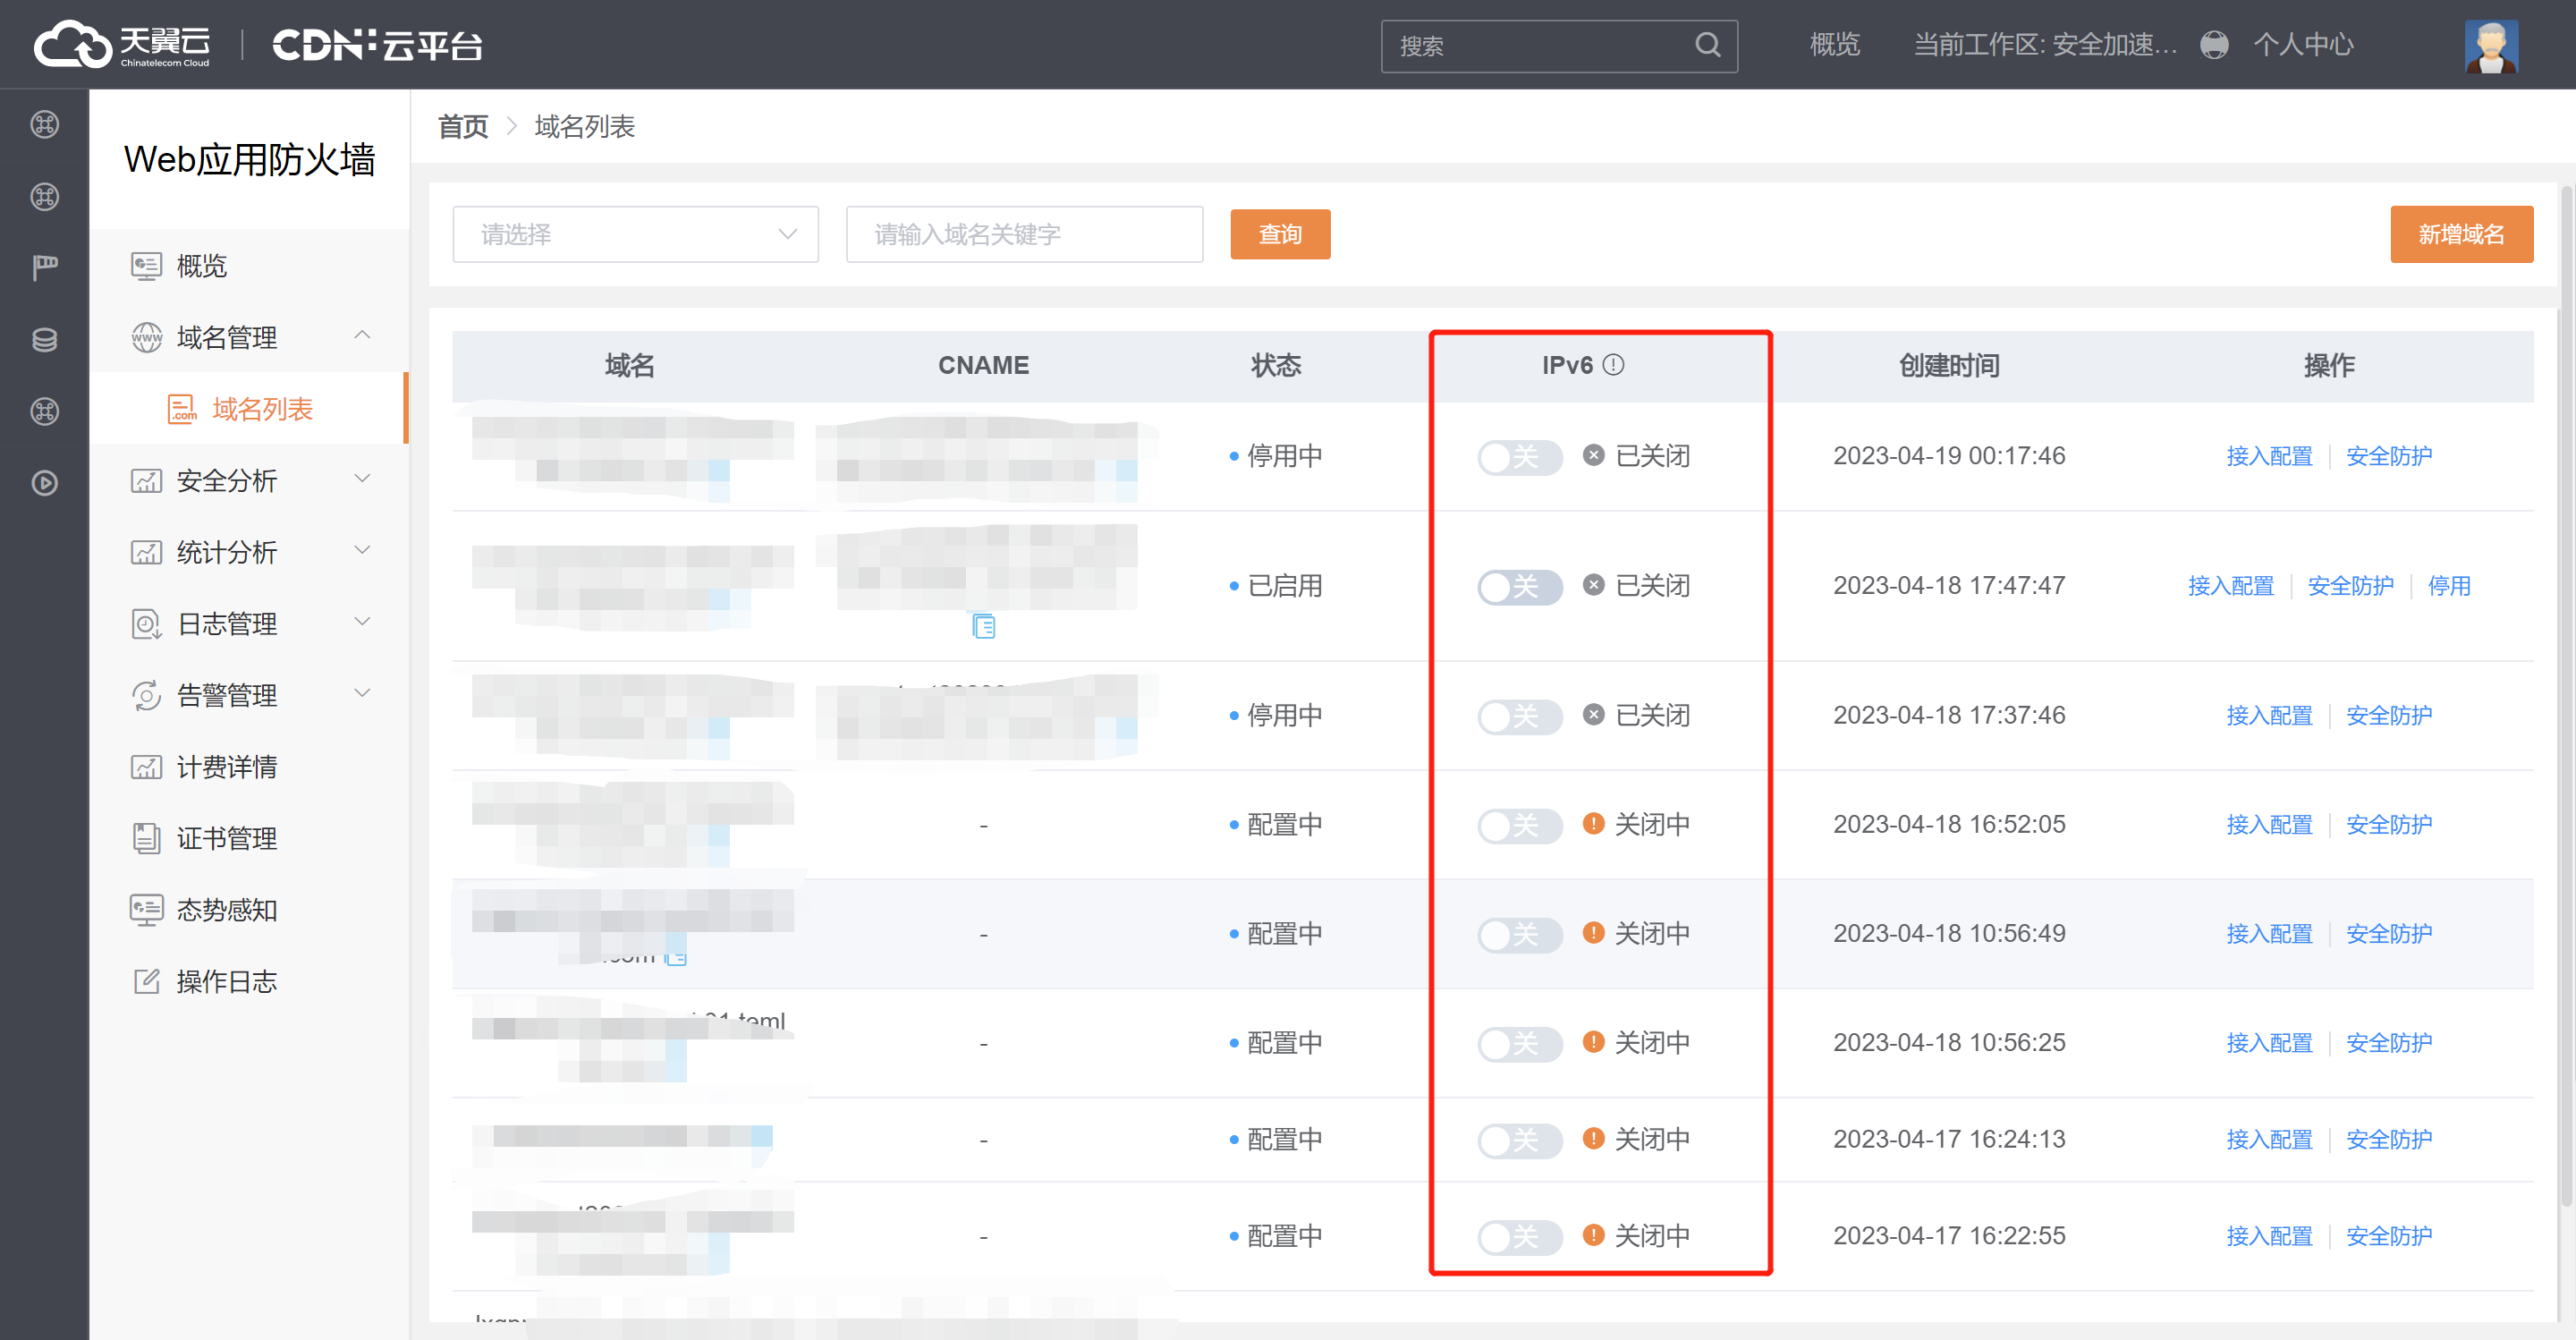Click the 计费详情 chart icon

pyautogui.click(x=146, y=767)
